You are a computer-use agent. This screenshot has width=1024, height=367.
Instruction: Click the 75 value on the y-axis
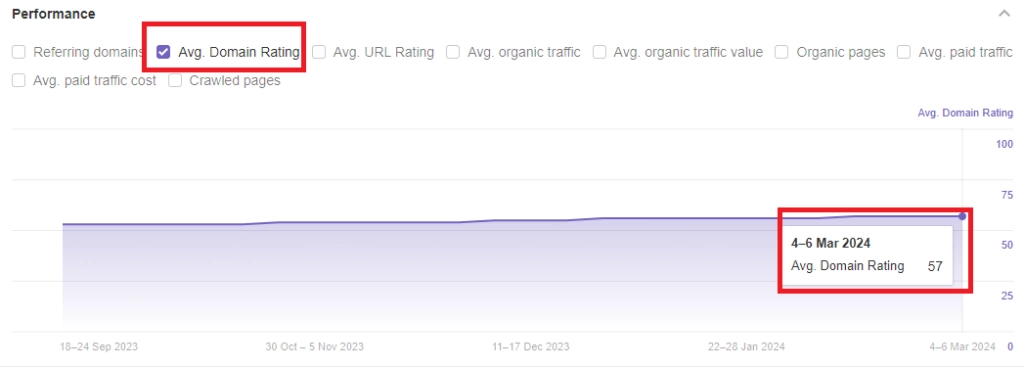tap(1007, 195)
